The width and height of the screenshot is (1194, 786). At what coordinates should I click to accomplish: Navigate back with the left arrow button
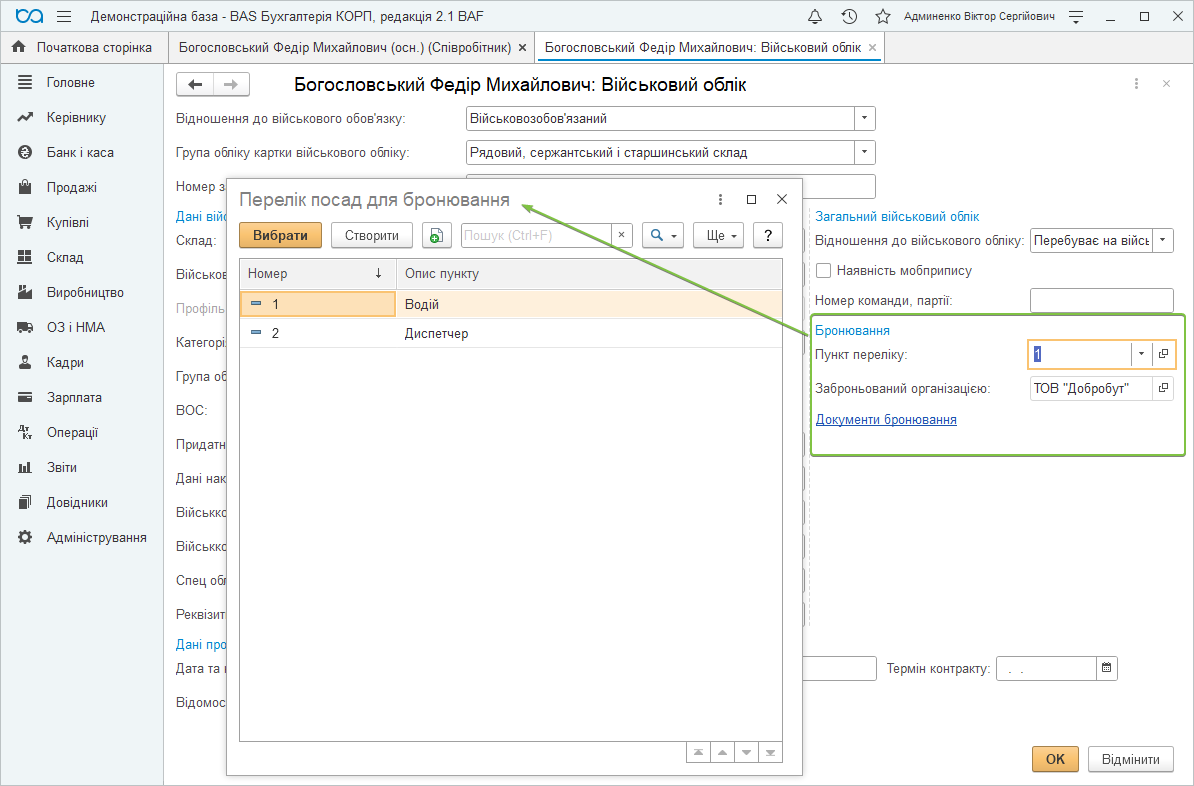195,85
